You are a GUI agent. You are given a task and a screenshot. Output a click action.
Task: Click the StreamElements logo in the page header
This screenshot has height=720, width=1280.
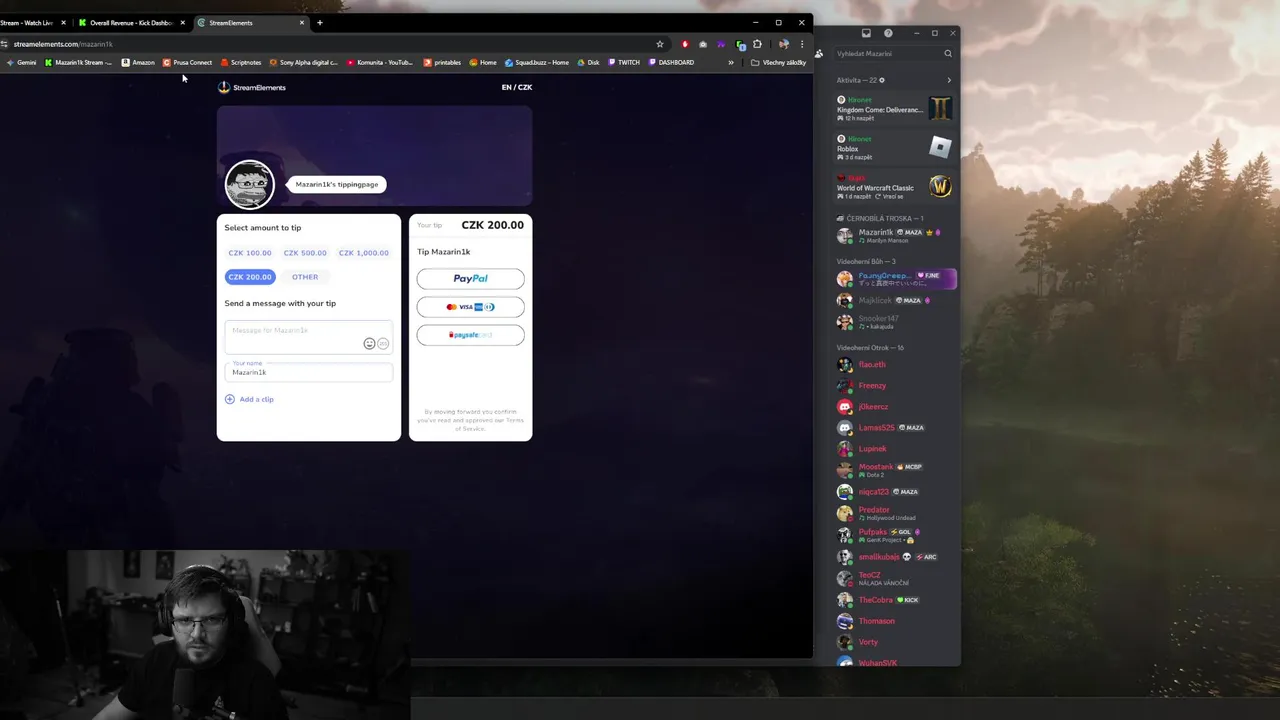point(252,87)
